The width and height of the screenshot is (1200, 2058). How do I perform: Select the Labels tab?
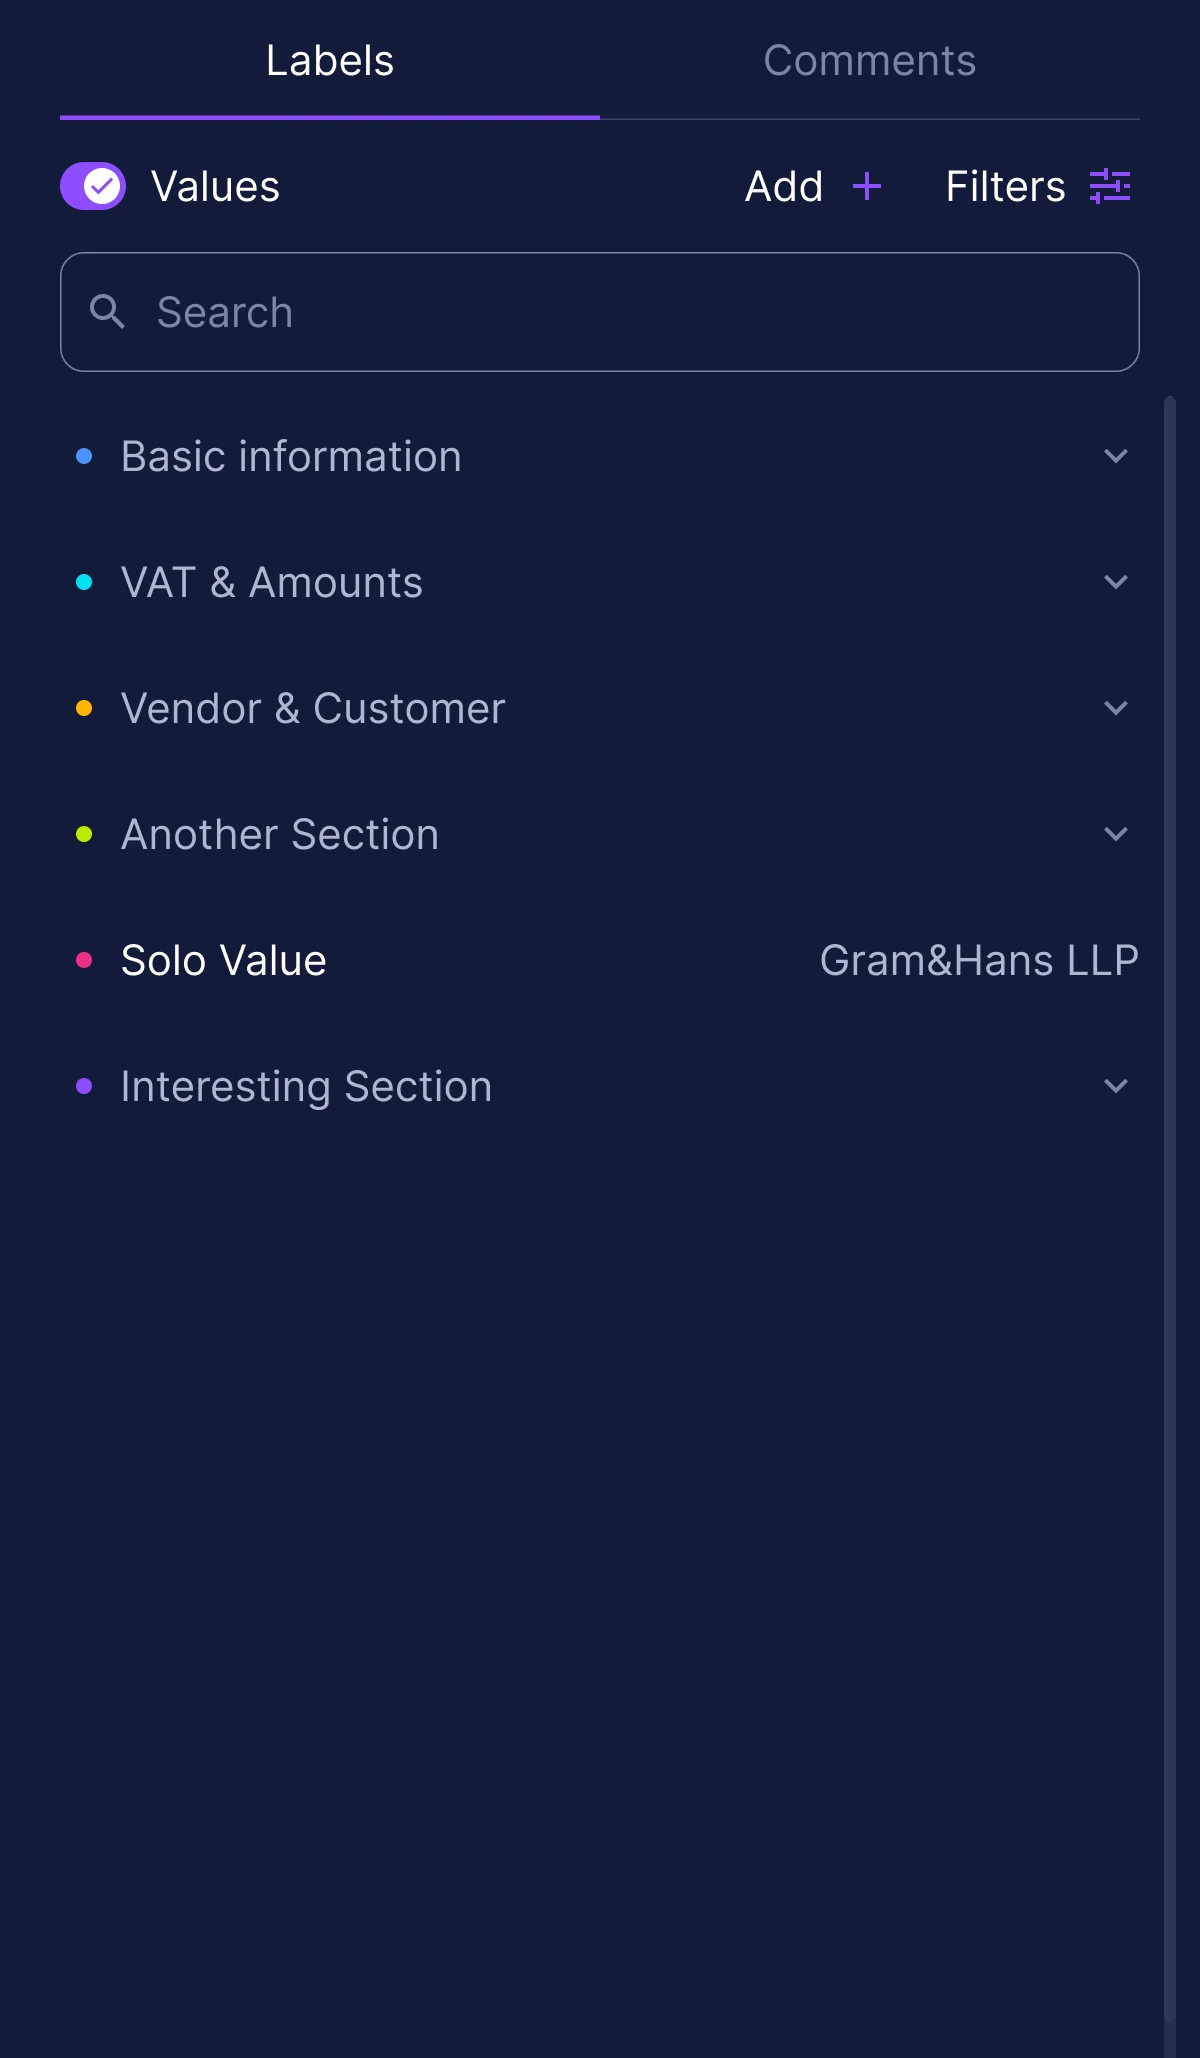[x=330, y=61]
